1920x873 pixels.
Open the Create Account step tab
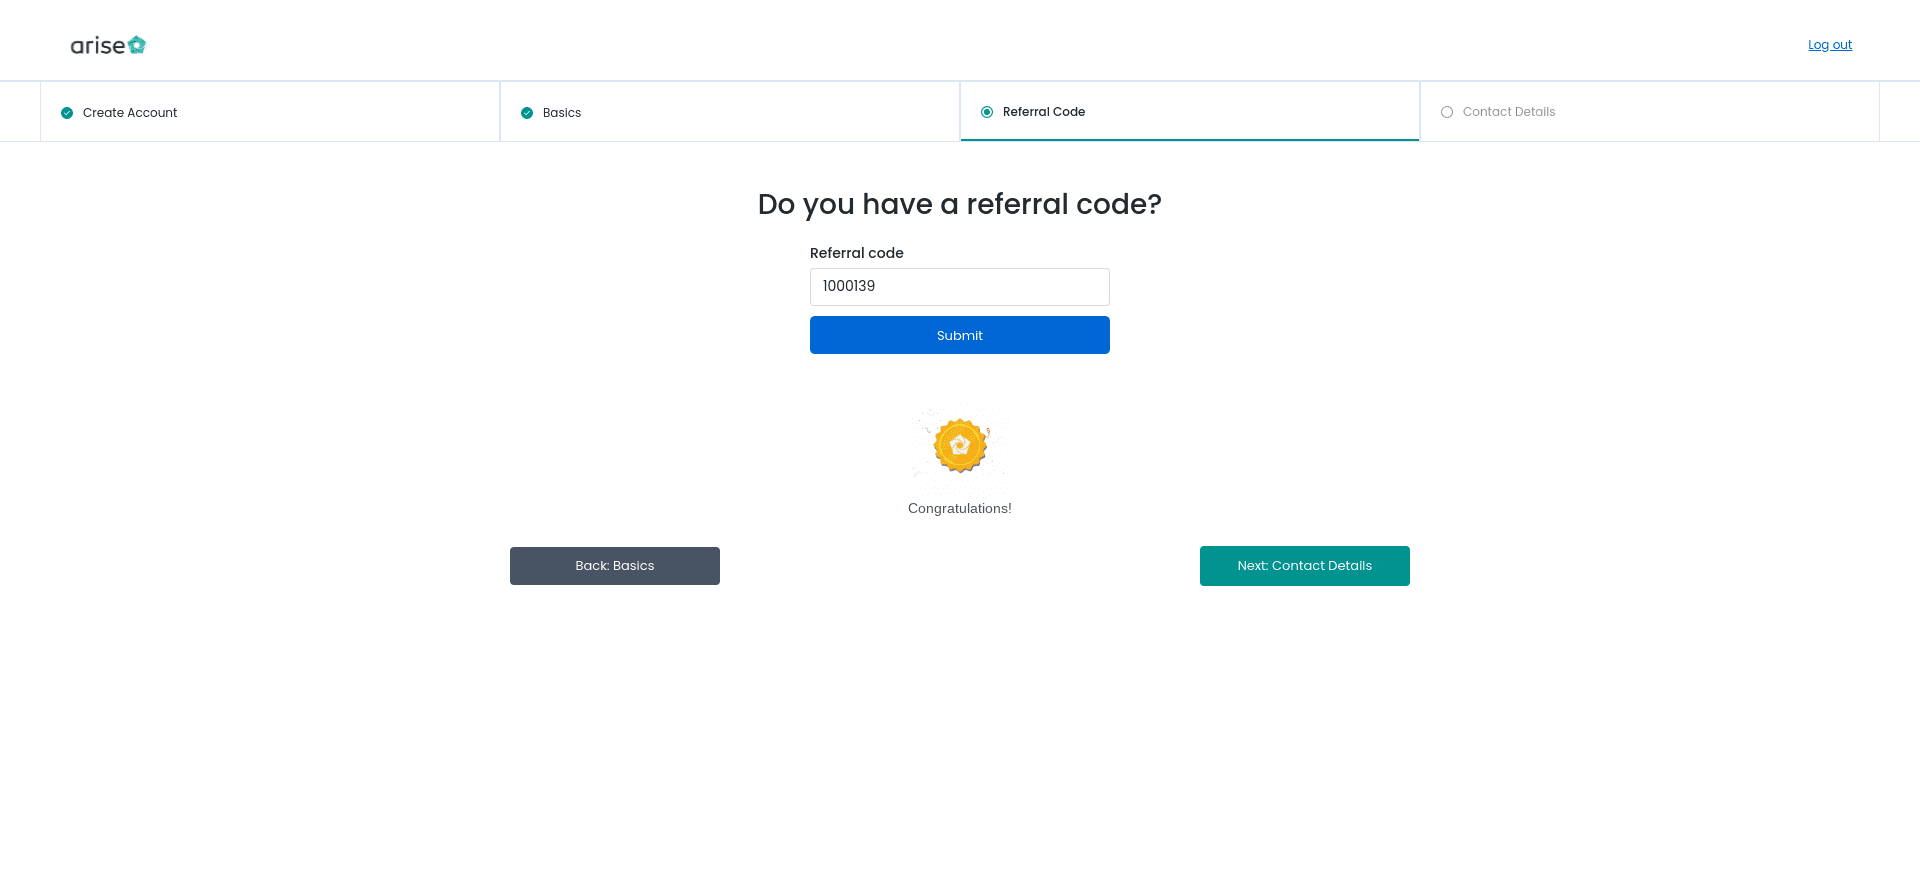(x=270, y=112)
